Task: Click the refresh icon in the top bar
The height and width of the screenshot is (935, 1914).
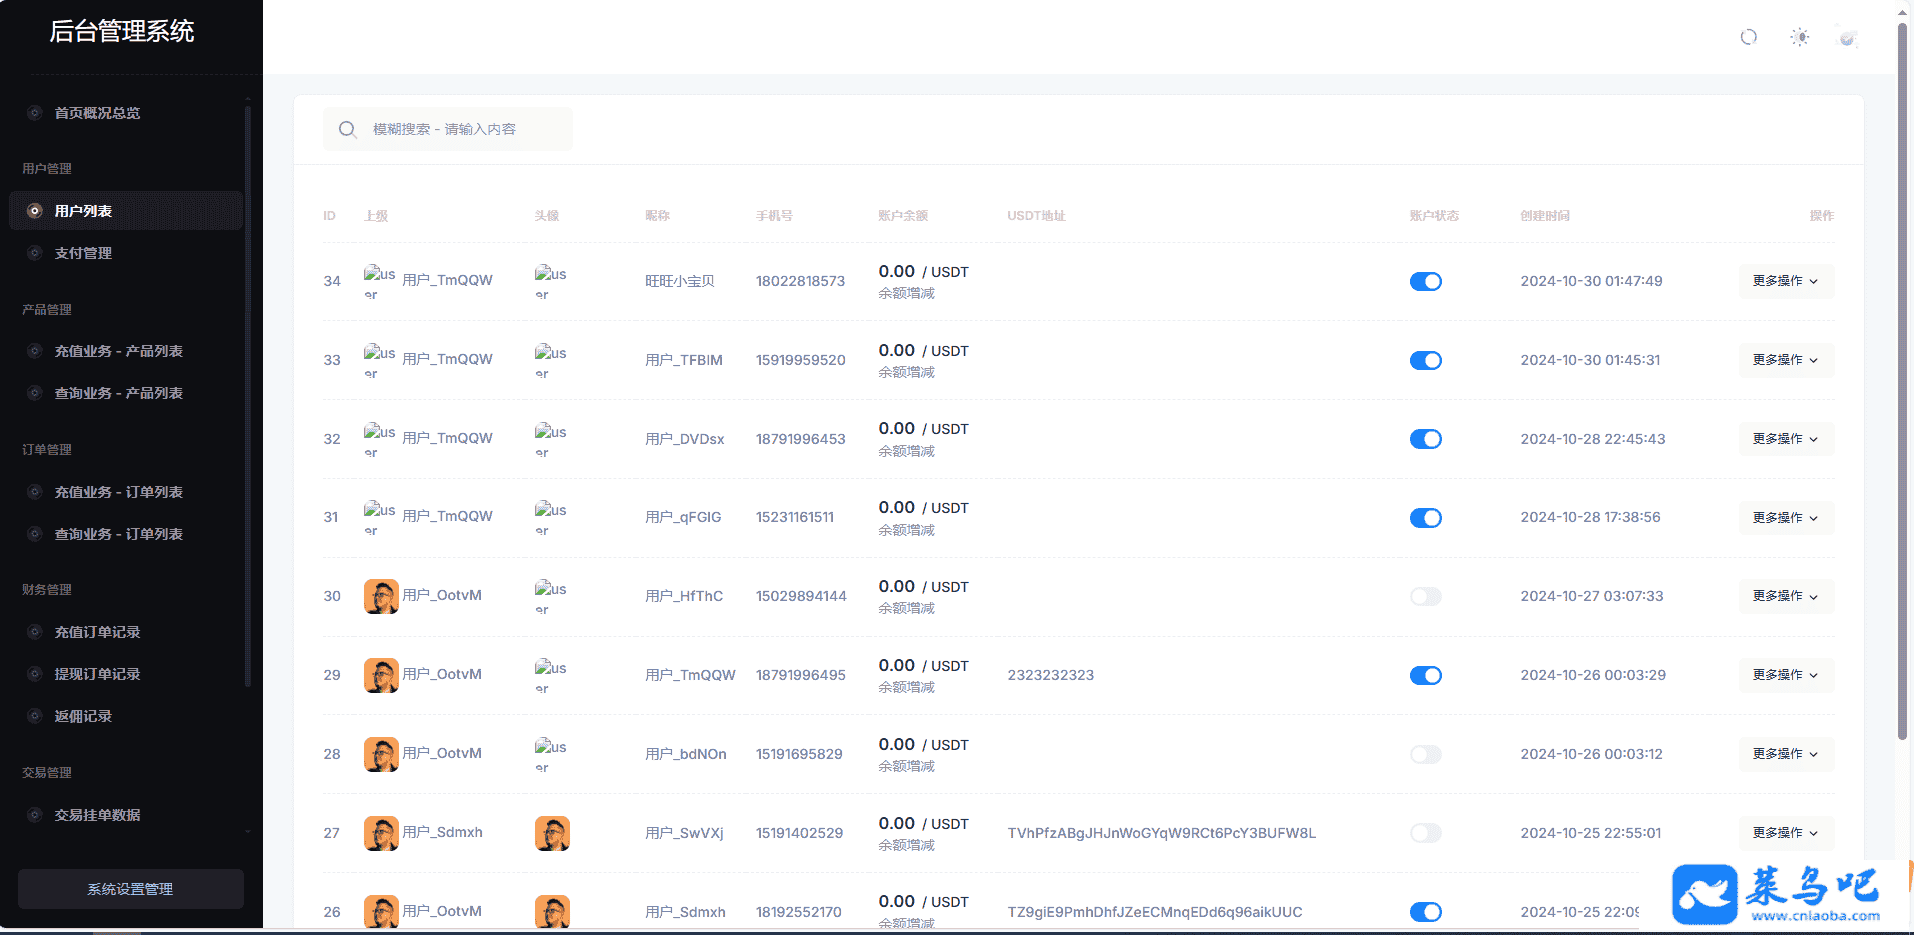Action: (x=1748, y=37)
